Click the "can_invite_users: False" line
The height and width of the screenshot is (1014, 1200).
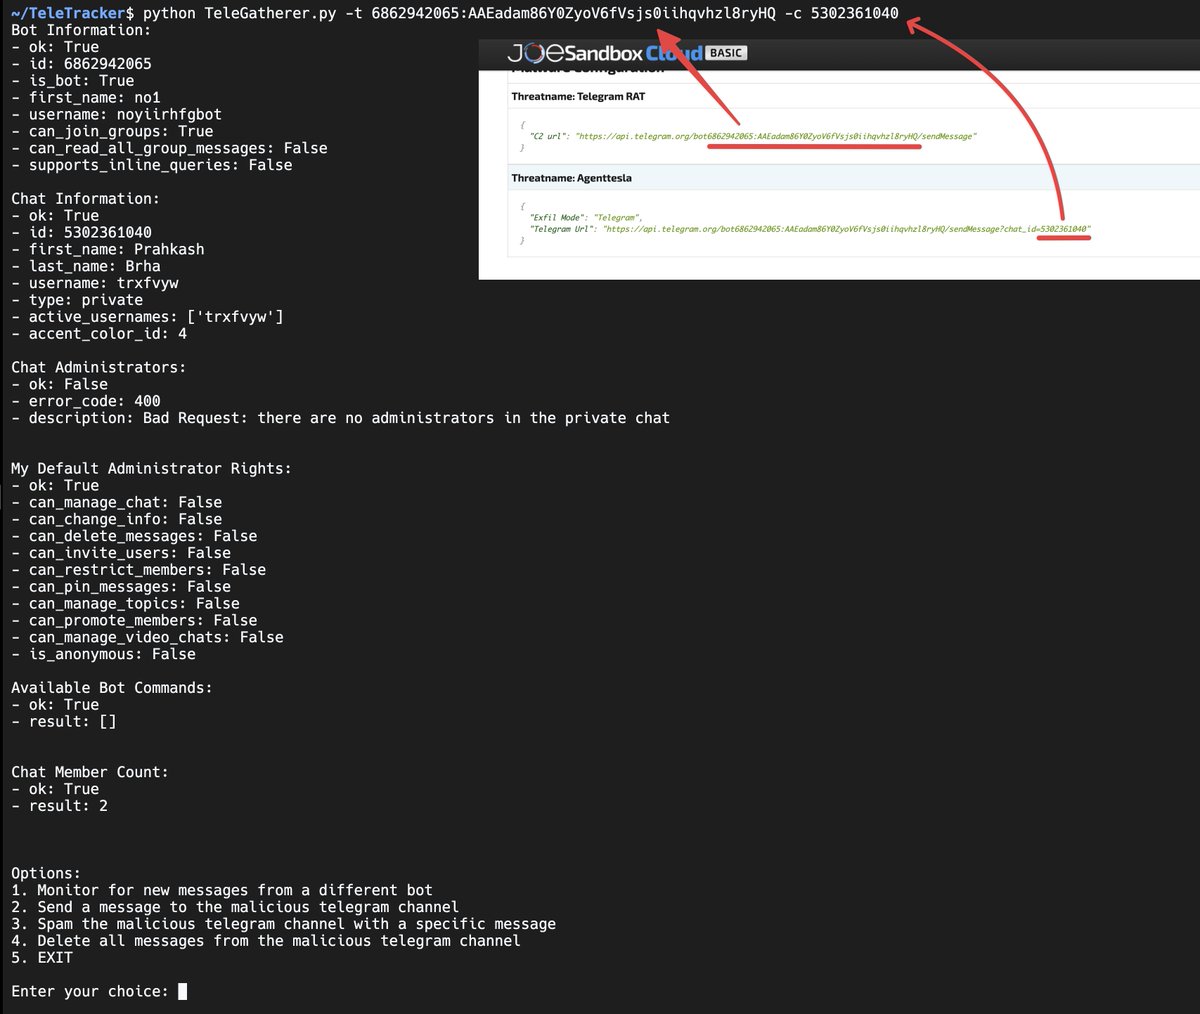point(121,553)
